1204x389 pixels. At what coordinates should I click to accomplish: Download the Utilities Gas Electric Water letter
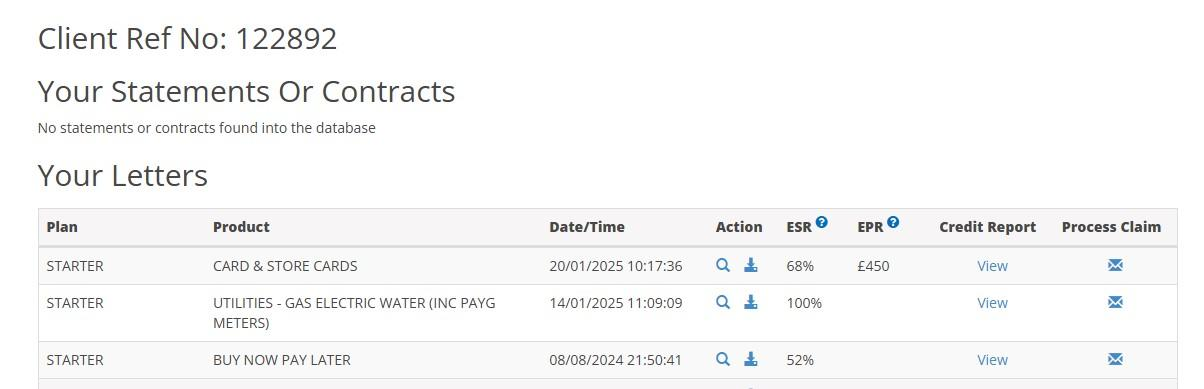coord(751,302)
